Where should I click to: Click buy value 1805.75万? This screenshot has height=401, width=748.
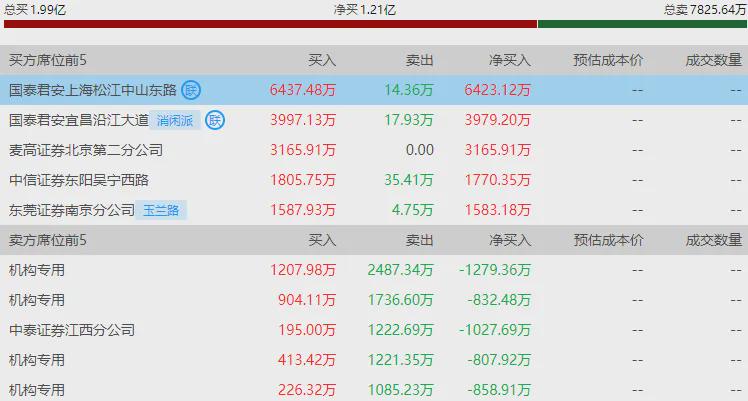click(303, 180)
